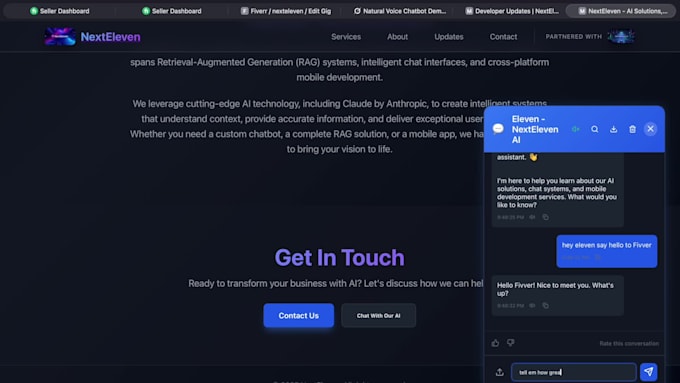Viewport: 680px width, 383px height.
Task: Select the NextEleven - AI Solutions tab
Action: pyautogui.click(x=621, y=11)
